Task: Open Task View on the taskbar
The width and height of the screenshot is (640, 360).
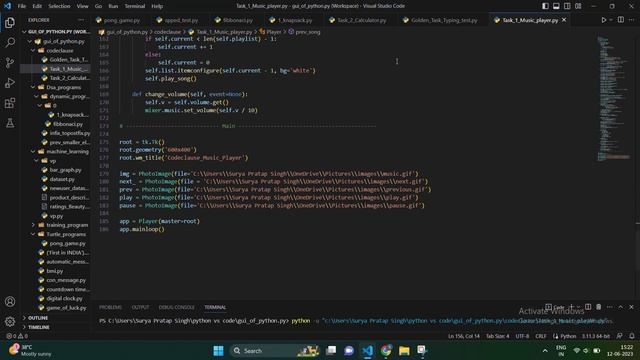Action: pos(331,351)
